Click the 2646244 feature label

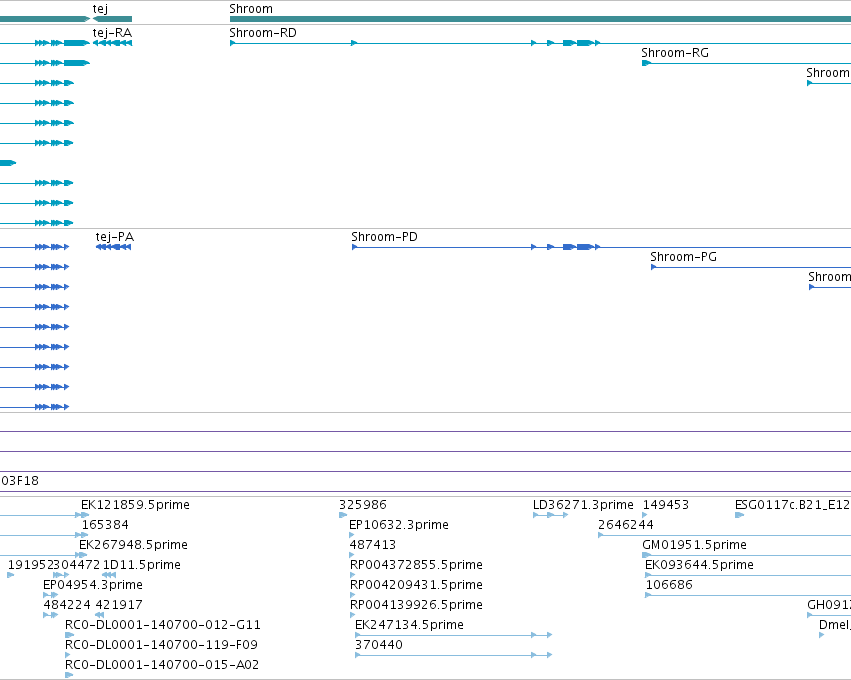pos(626,525)
